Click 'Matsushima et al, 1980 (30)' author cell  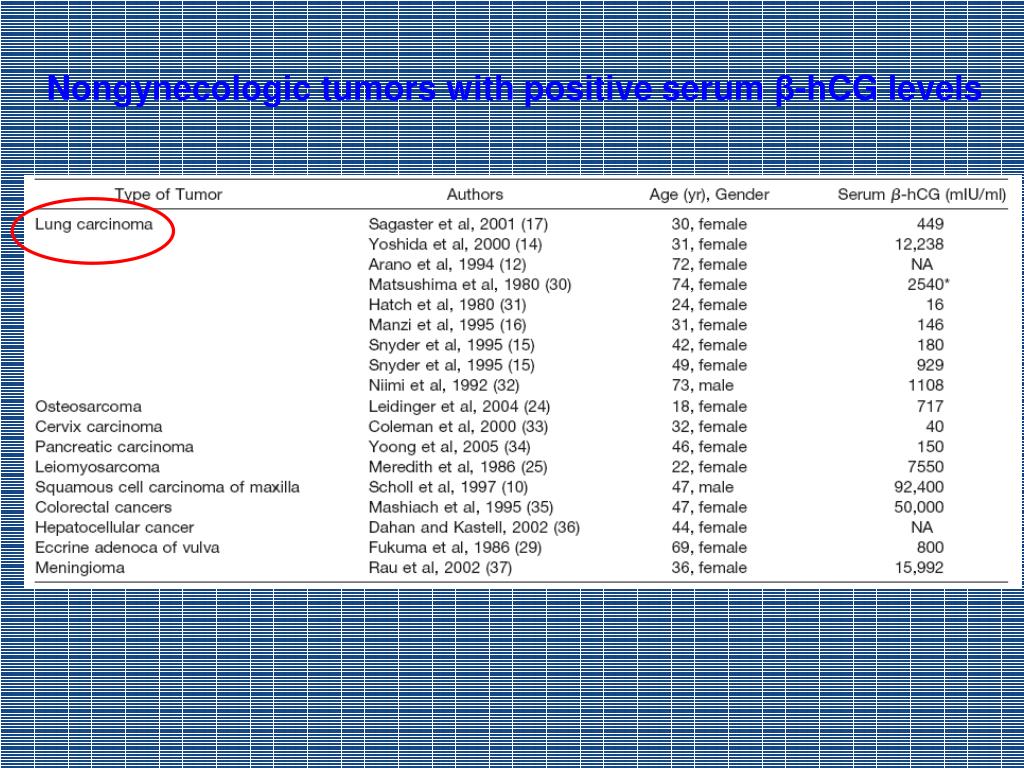click(x=470, y=285)
